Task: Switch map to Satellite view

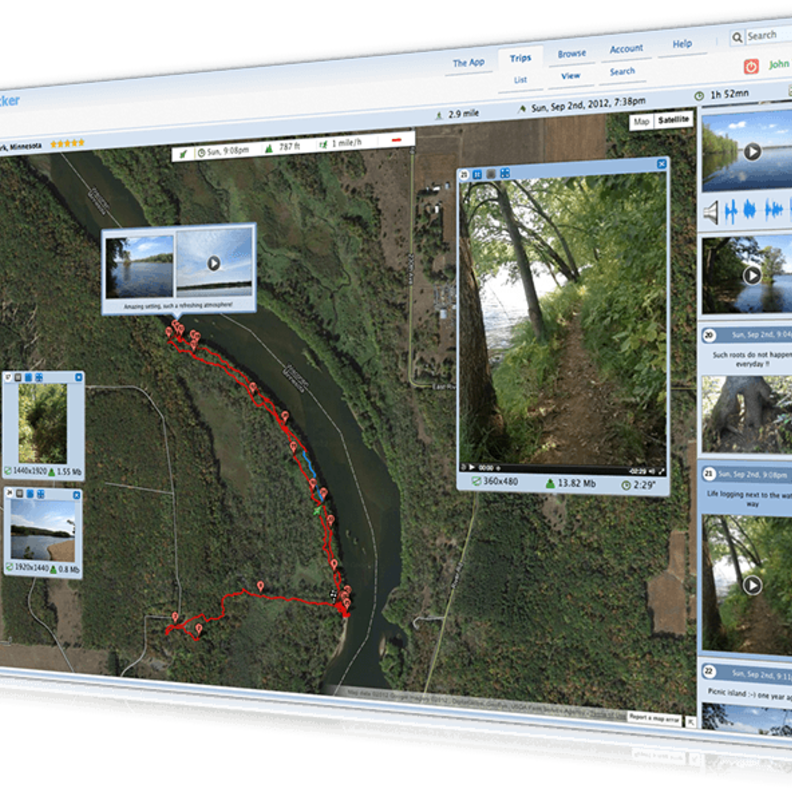Action: [675, 121]
